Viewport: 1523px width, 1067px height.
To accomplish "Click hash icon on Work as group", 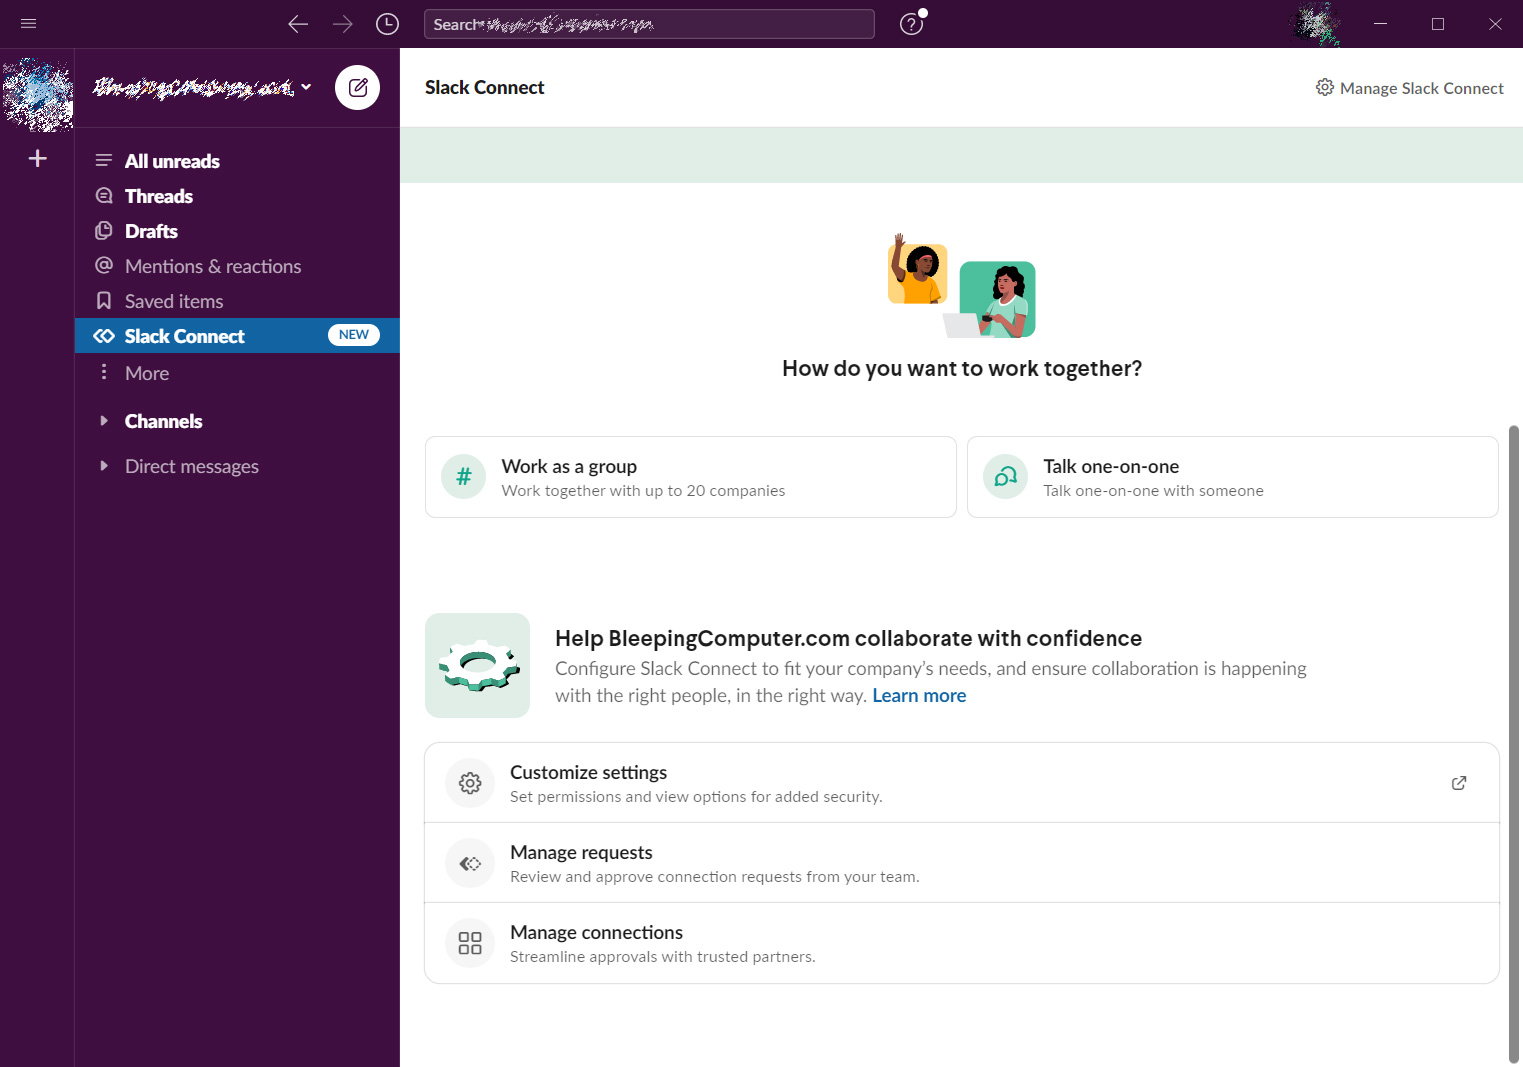I will (464, 477).
